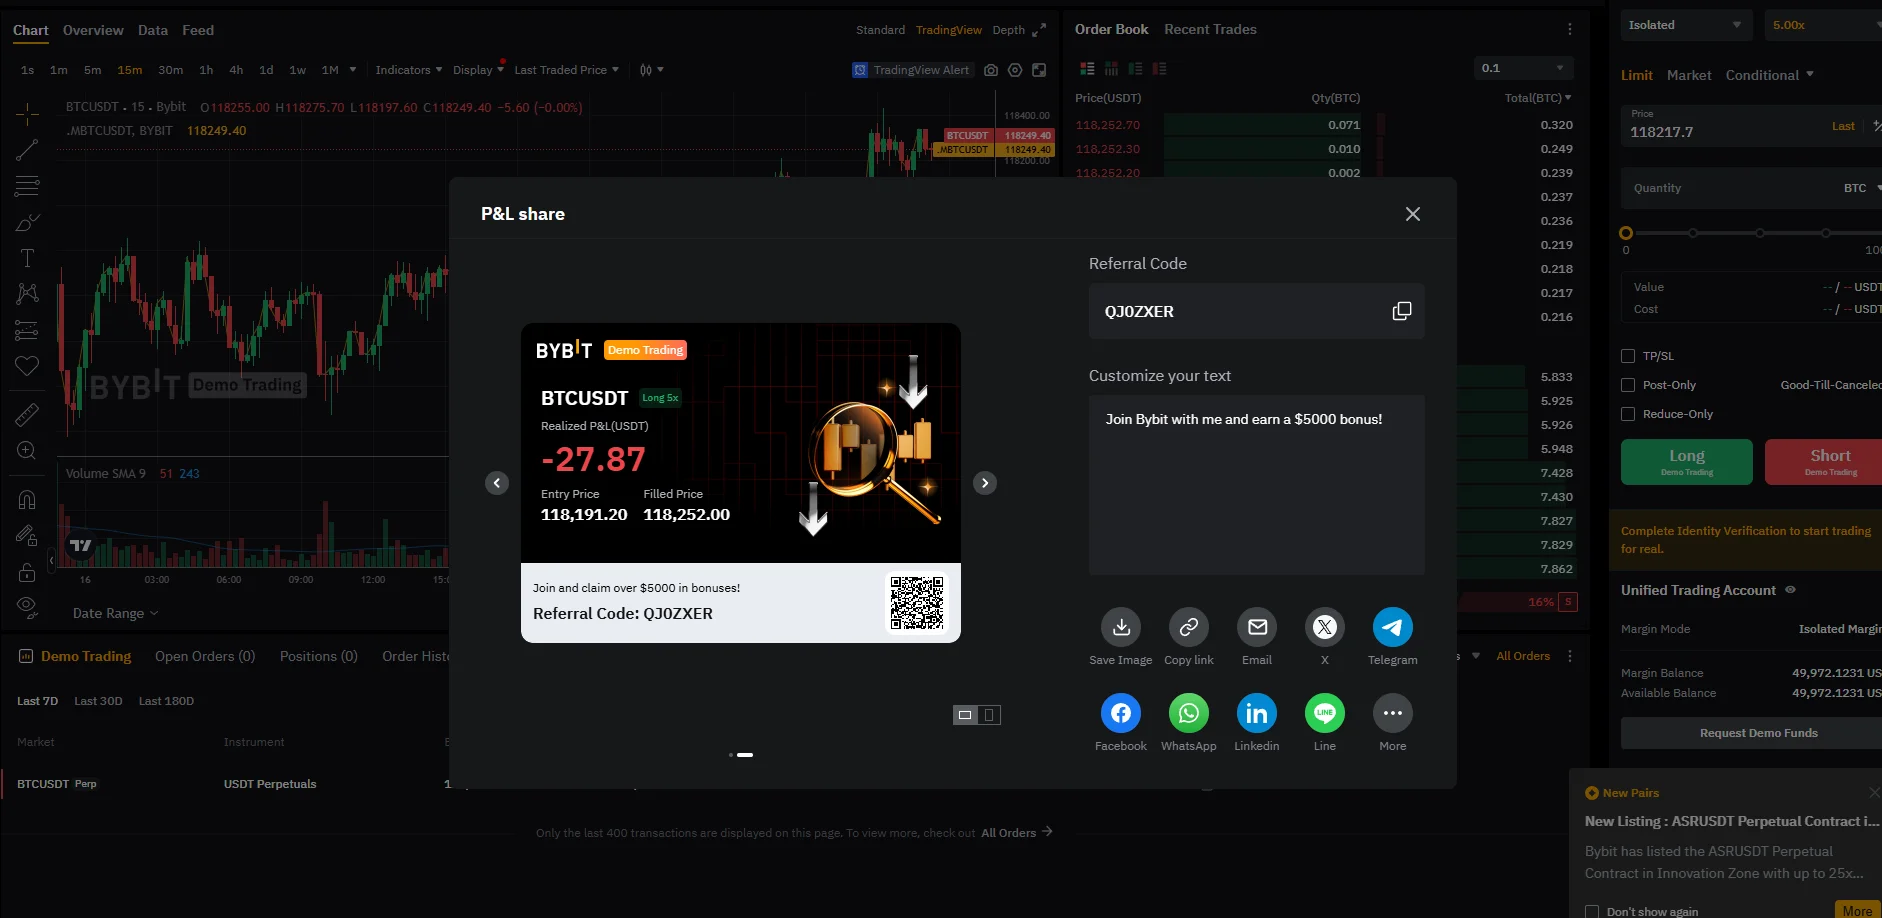Switch to the Feed tab
This screenshot has height=918, width=1882.
[198, 30]
